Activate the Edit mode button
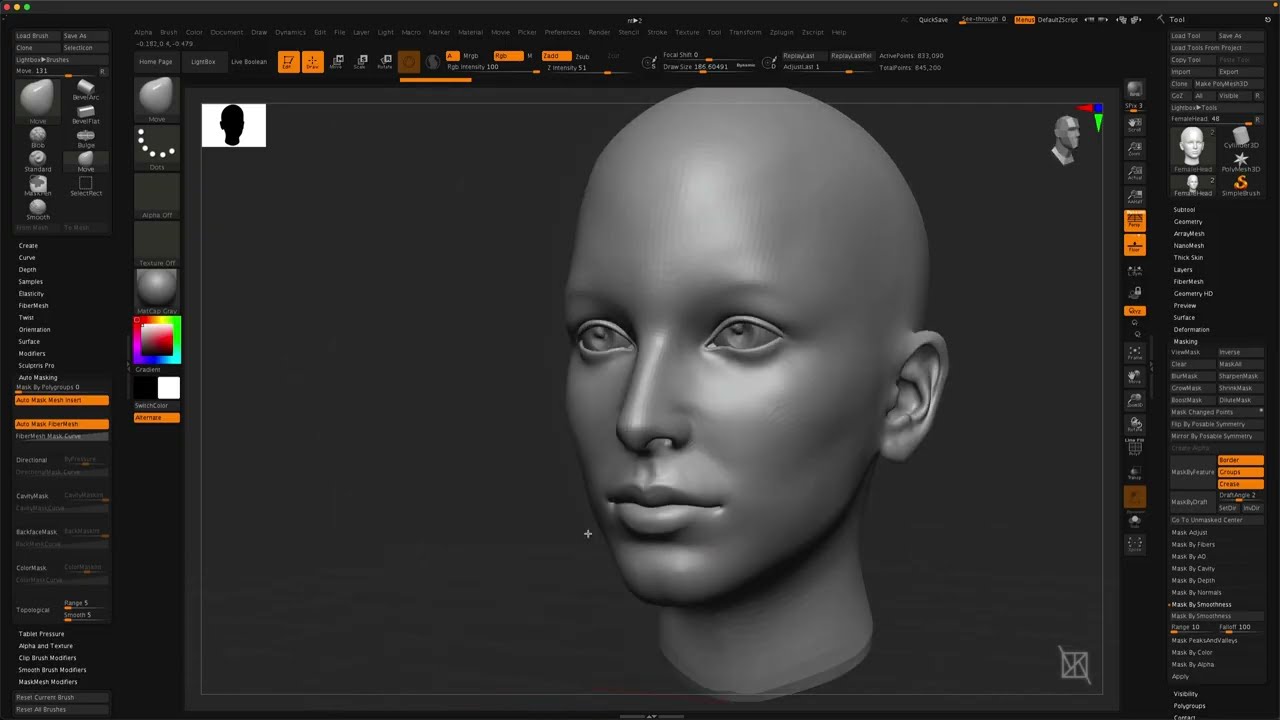 tap(288, 62)
